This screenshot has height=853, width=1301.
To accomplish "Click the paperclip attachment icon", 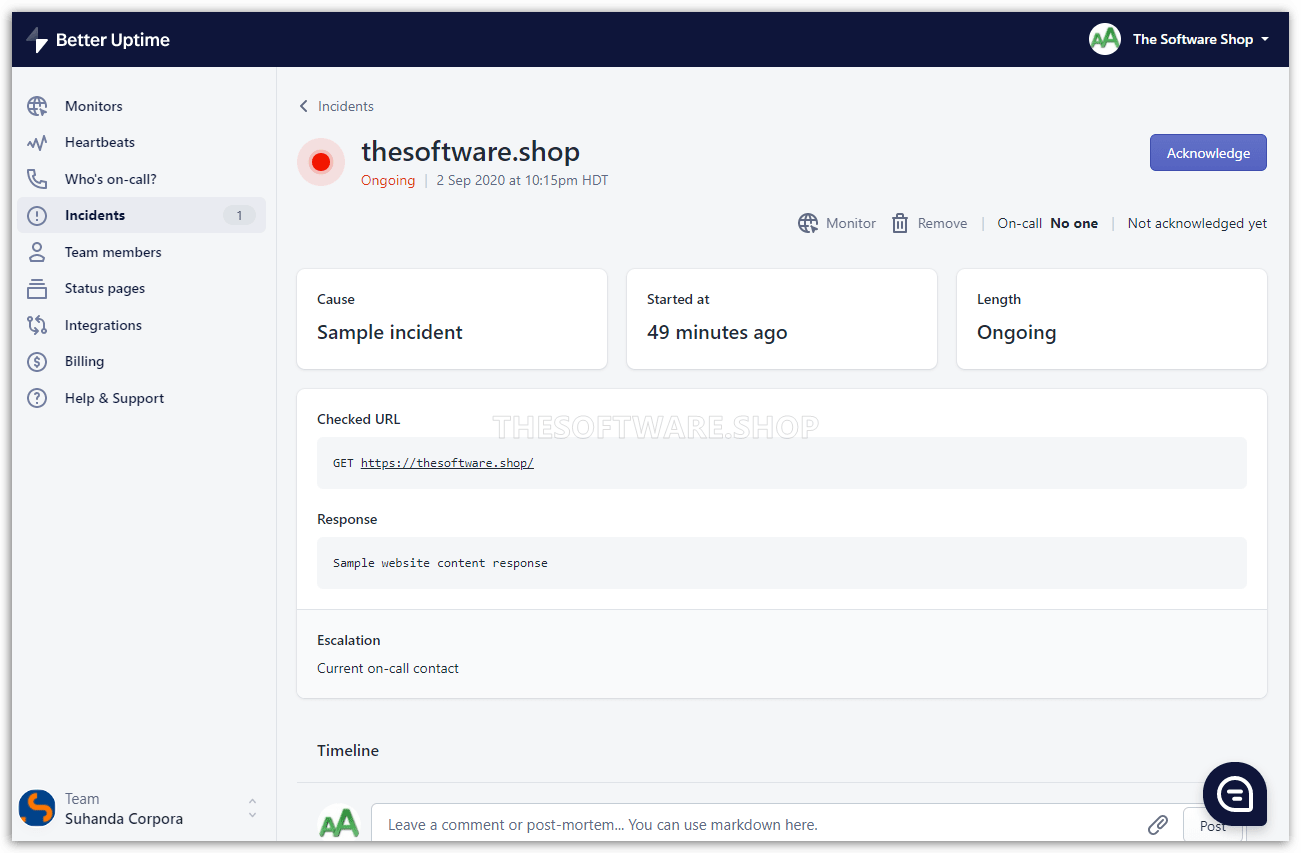I will [1158, 825].
